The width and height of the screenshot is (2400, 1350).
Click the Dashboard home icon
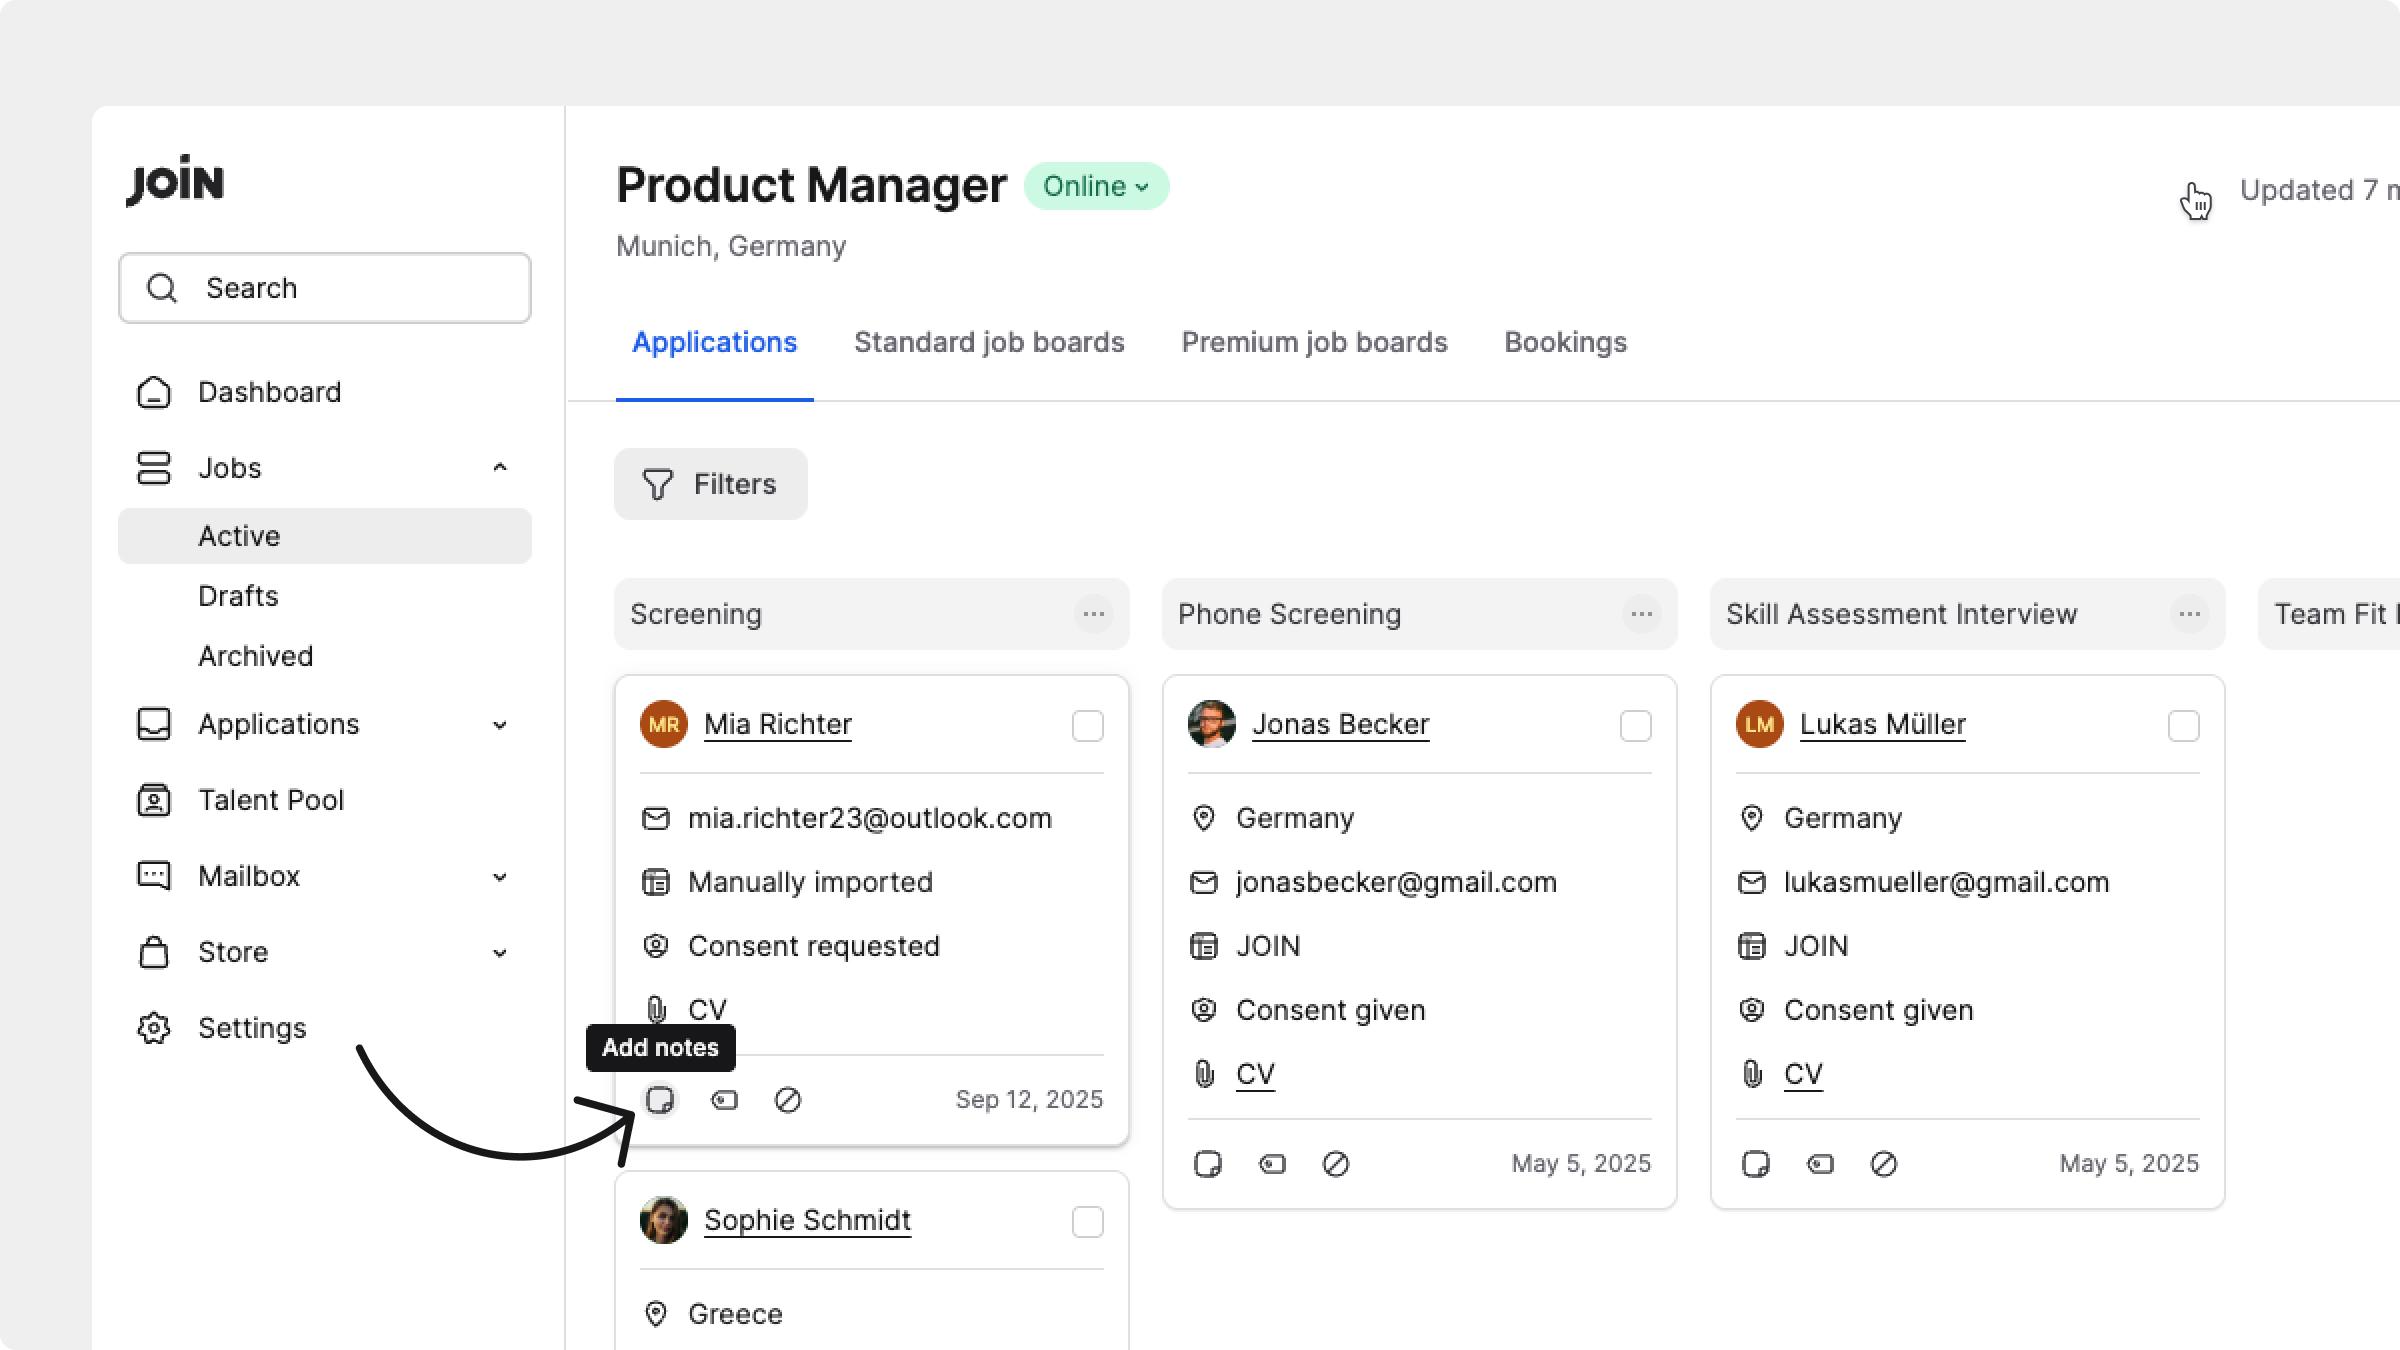(154, 392)
